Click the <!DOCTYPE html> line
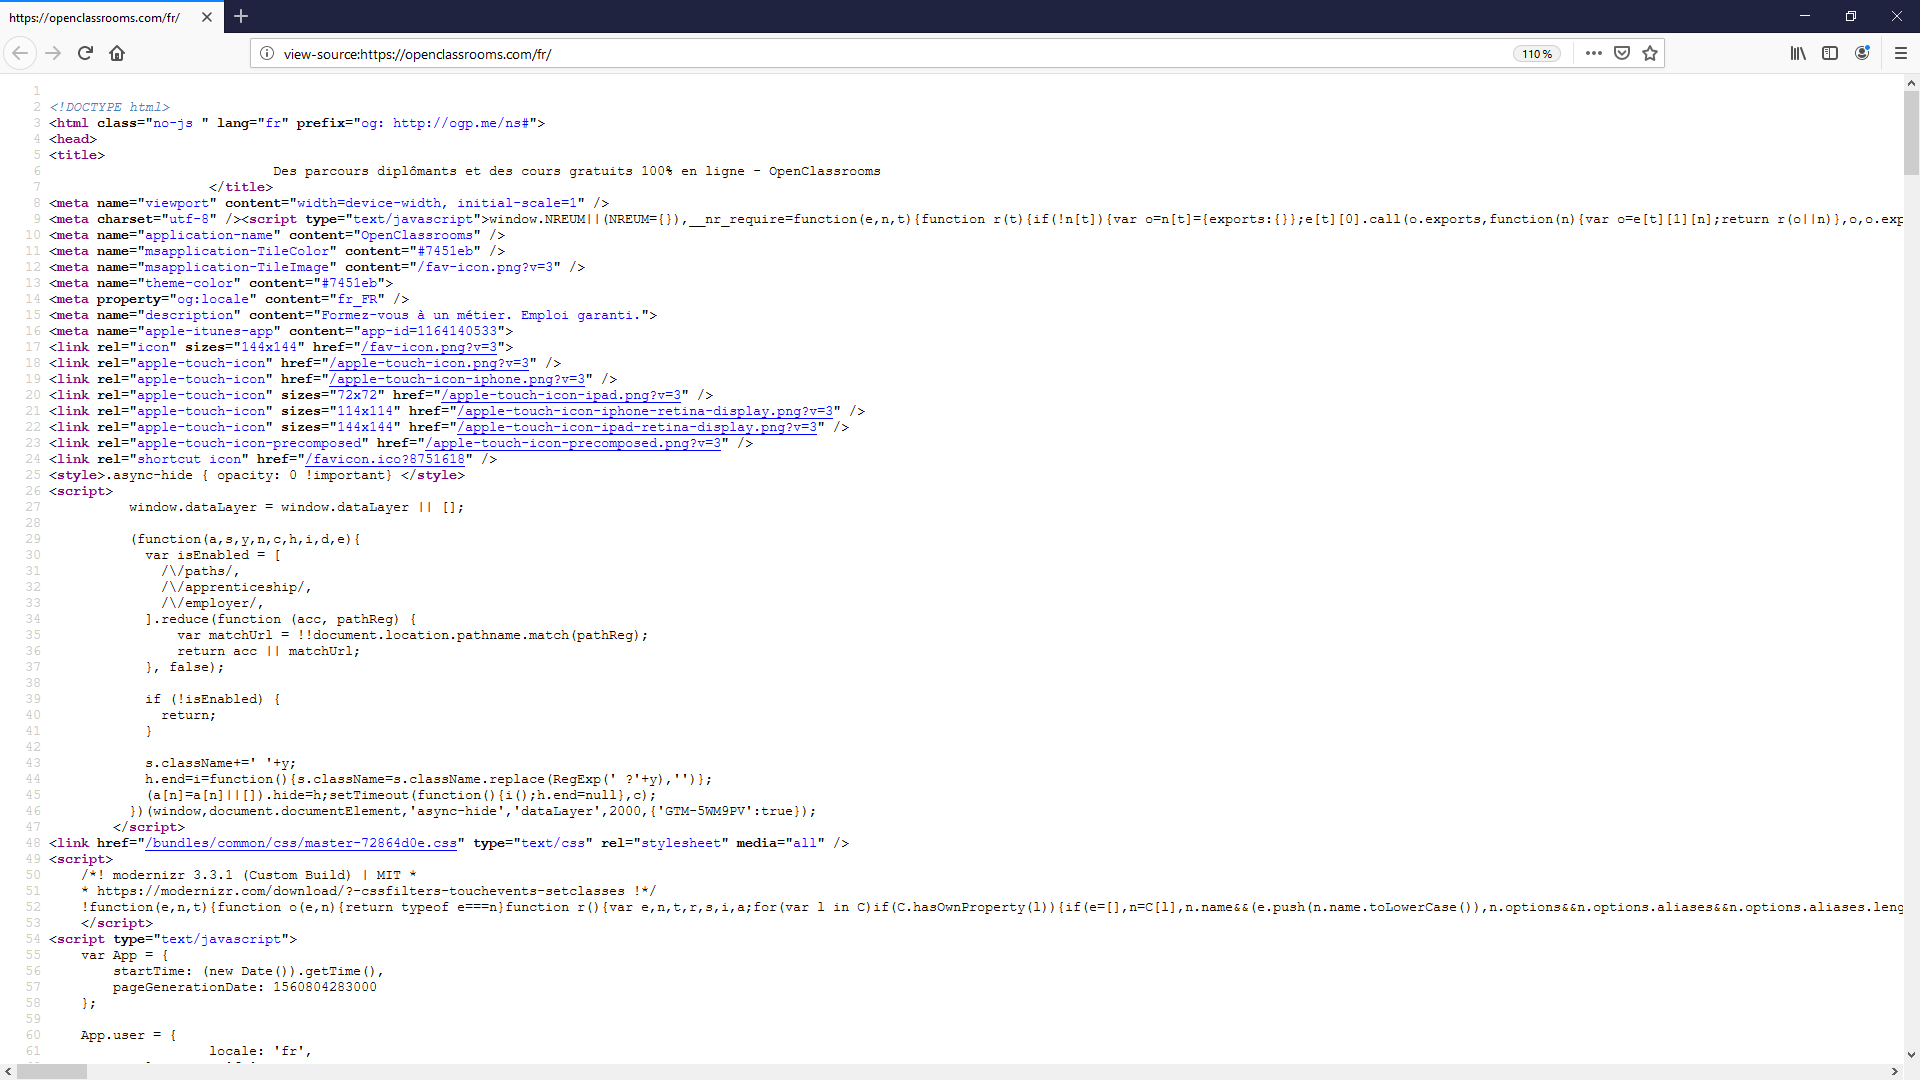The image size is (1920, 1080). click(110, 107)
